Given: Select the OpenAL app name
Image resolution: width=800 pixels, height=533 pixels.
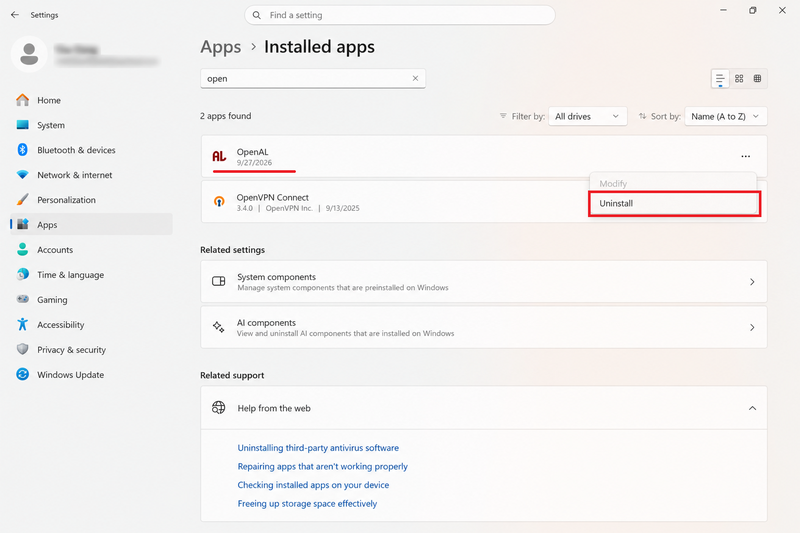Looking at the screenshot, I should point(252,152).
